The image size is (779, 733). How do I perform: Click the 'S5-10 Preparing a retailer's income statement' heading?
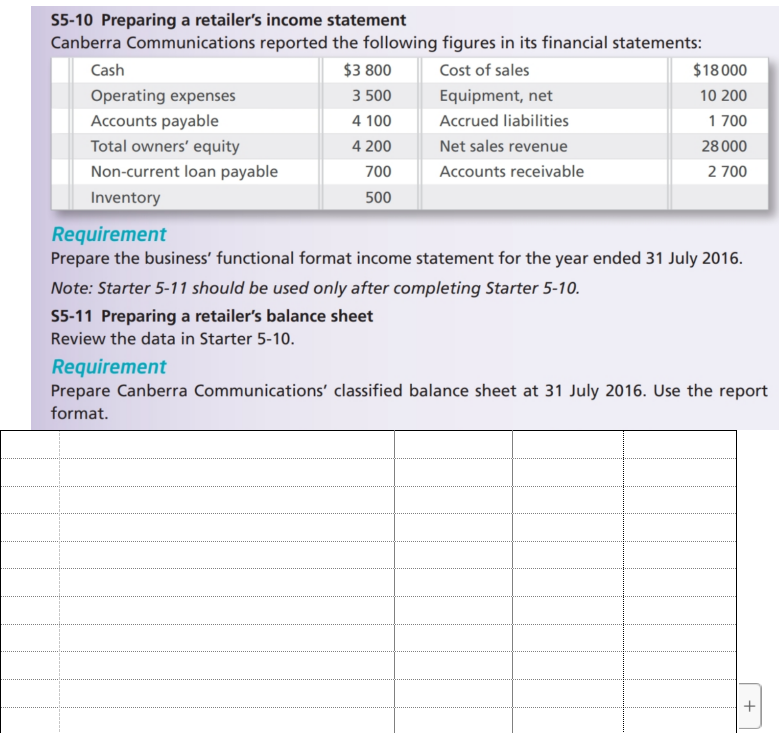click(x=229, y=20)
